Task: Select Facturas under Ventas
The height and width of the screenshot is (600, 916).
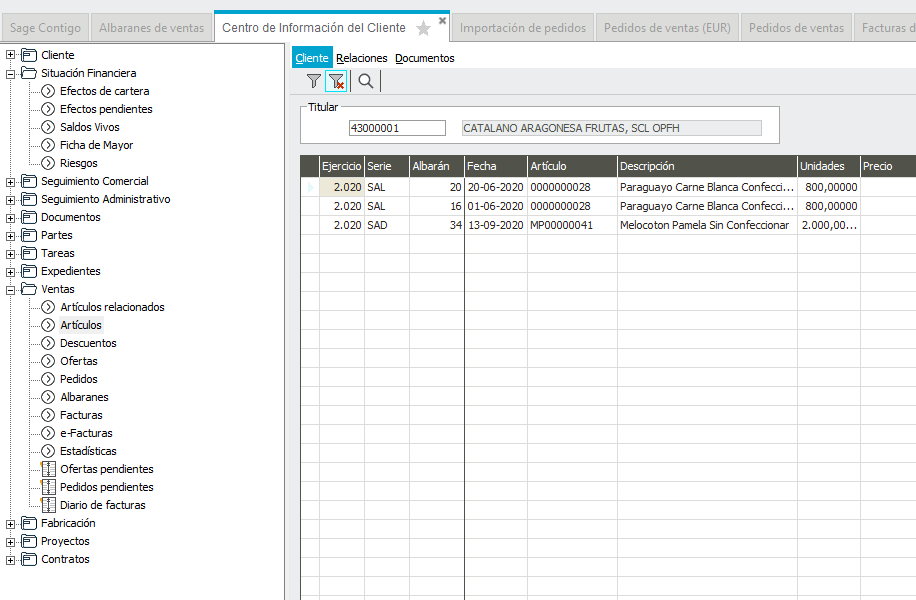Action: coord(81,415)
